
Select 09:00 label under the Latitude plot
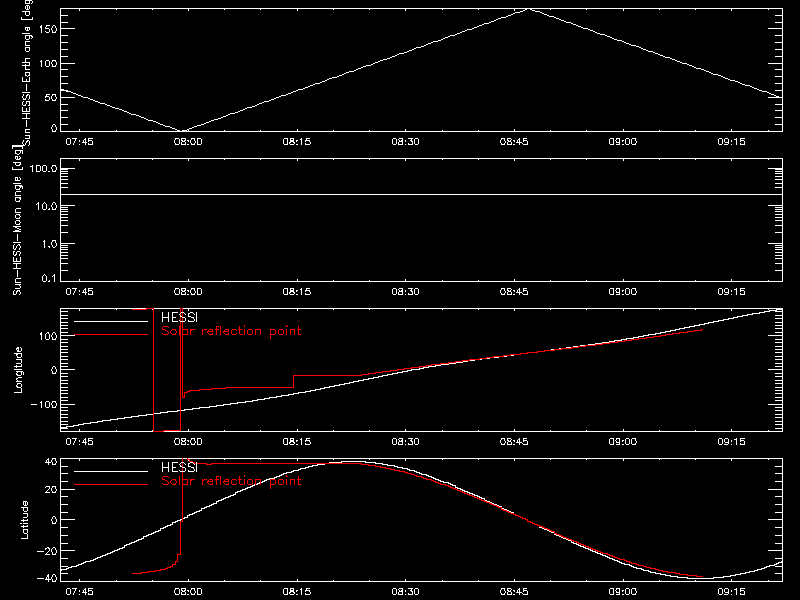[x=622, y=592]
